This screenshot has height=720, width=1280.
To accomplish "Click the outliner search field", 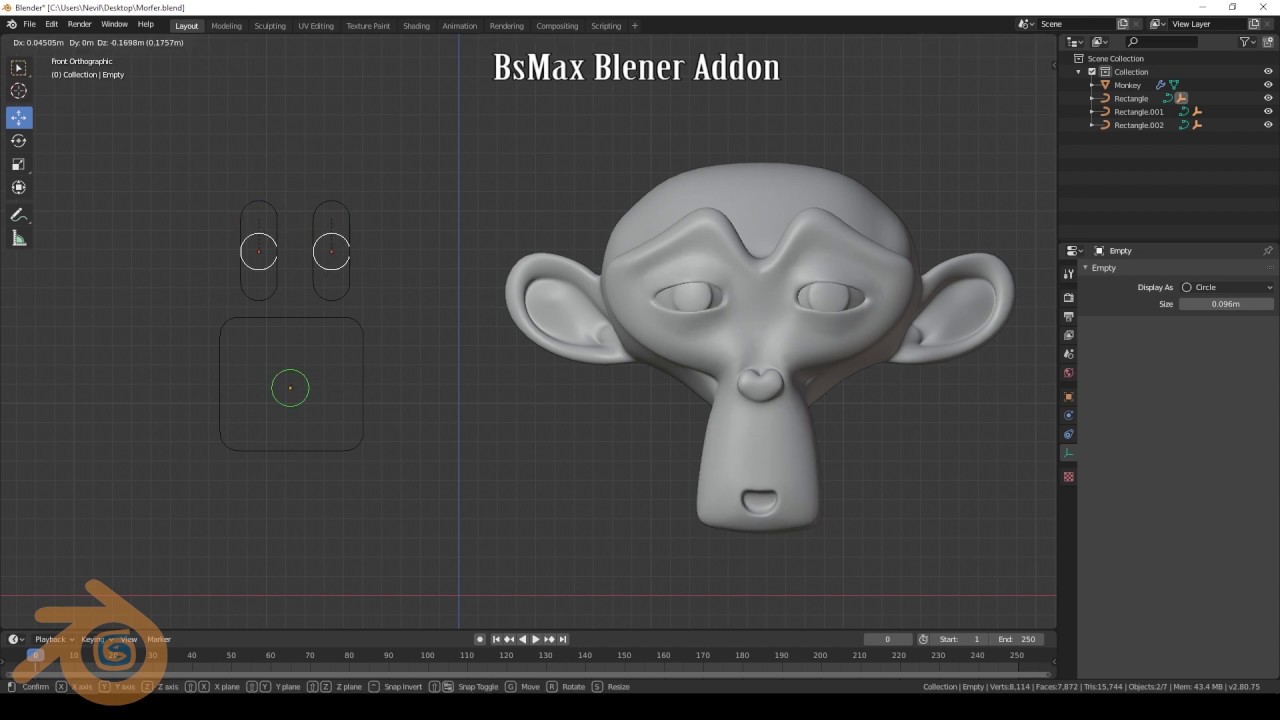I will pyautogui.click(x=1161, y=42).
